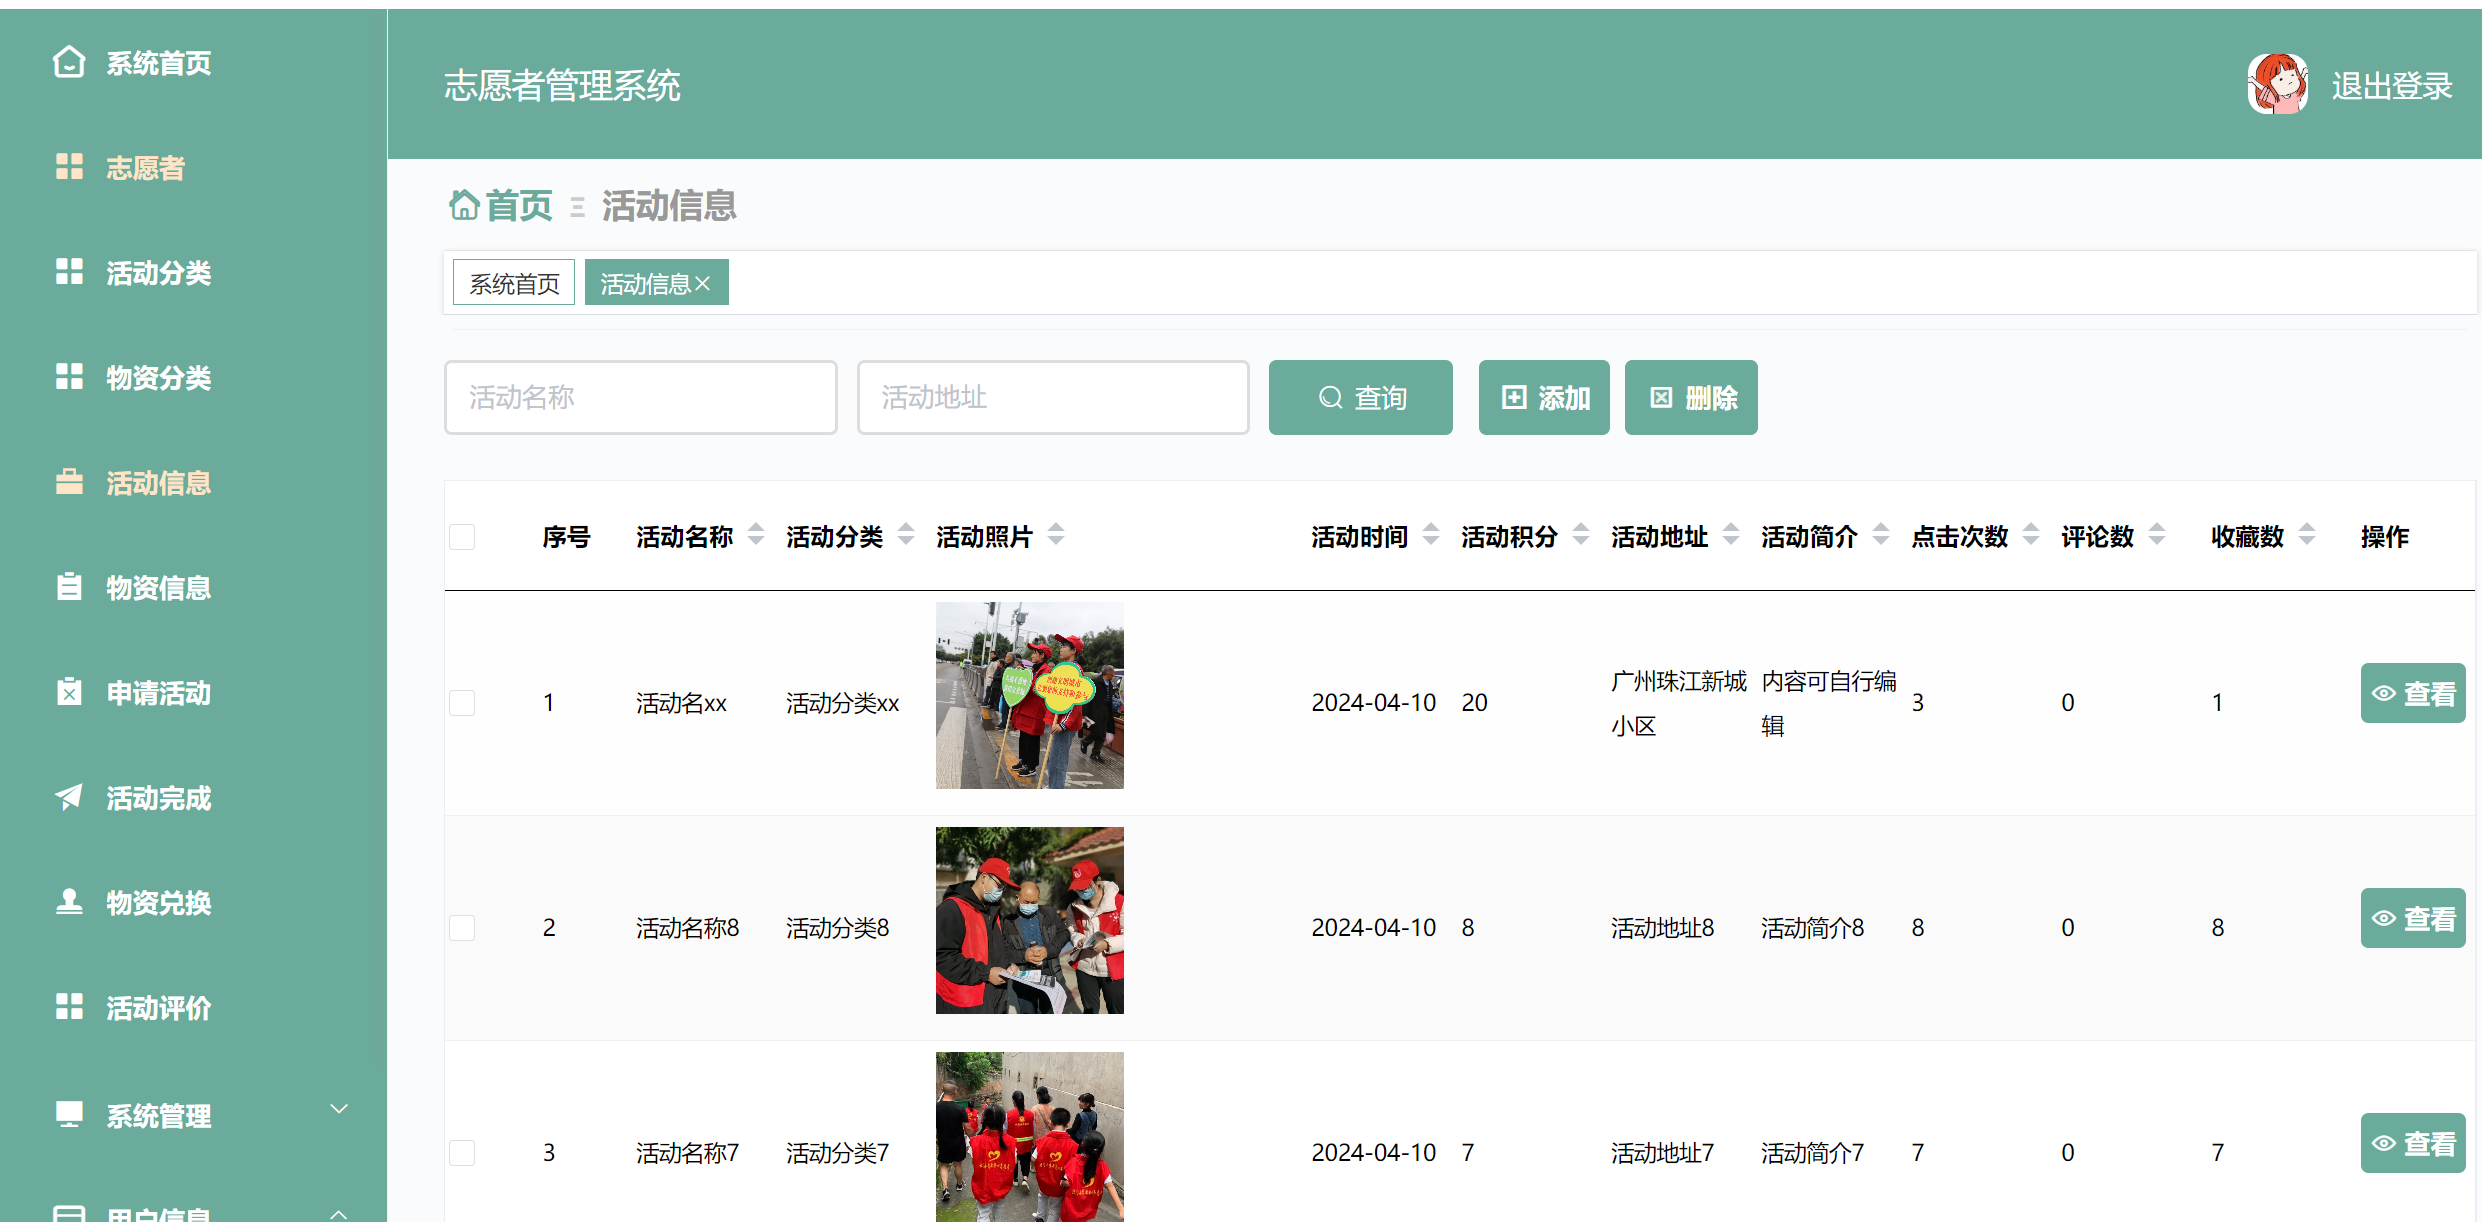Image resolution: width=2482 pixels, height=1222 pixels.
Task: Switch to the 系统首页 tab
Action: [514, 283]
